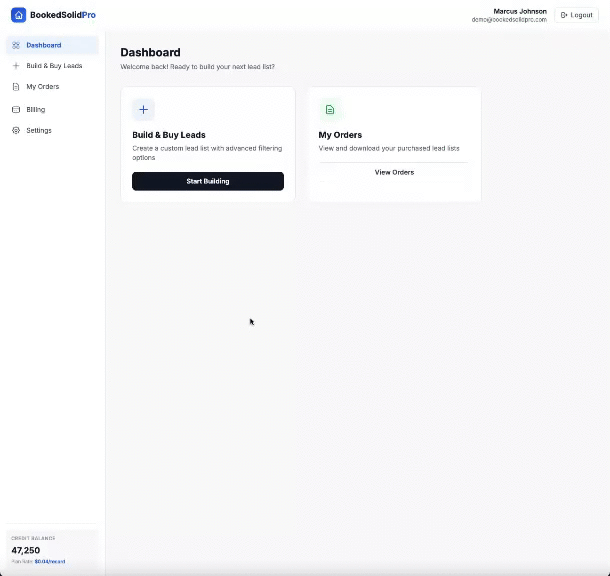Click the My Orders card title

[340, 135]
